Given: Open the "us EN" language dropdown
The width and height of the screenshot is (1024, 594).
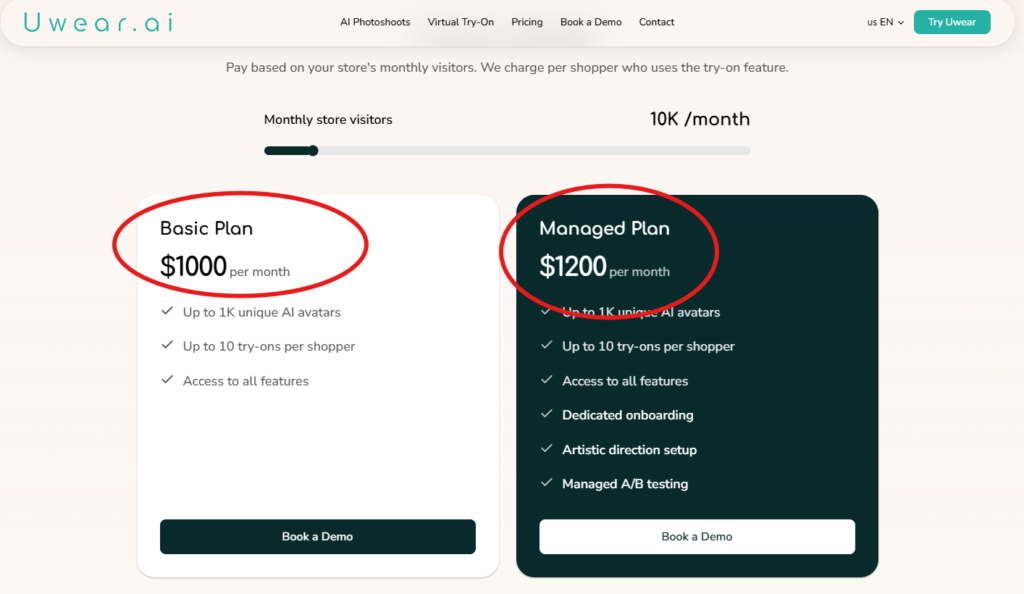Looking at the screenshot, I should (882, 21).
